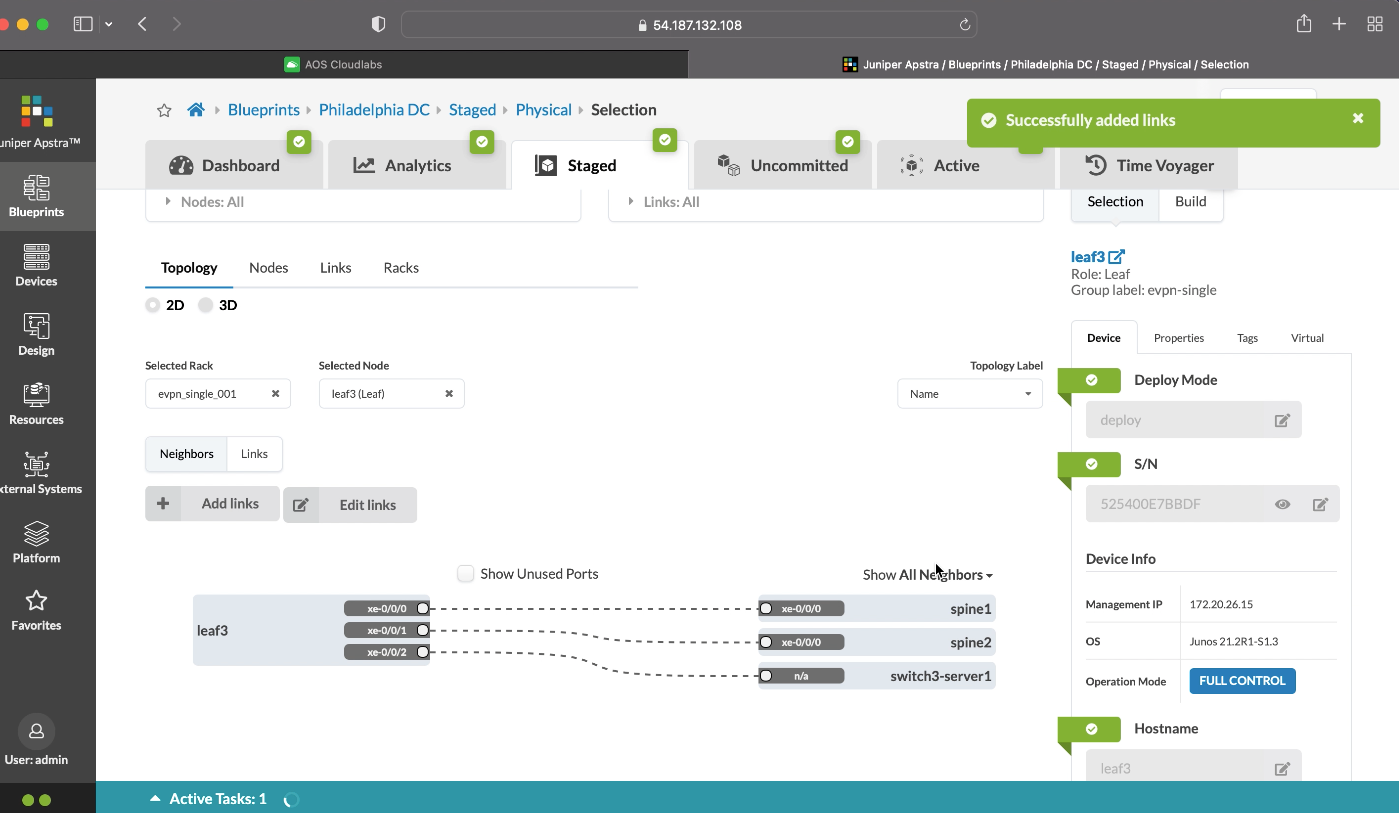1399x813 pixels.
Task: Edit the Hostname field
Action: (x=1282, y=769)
